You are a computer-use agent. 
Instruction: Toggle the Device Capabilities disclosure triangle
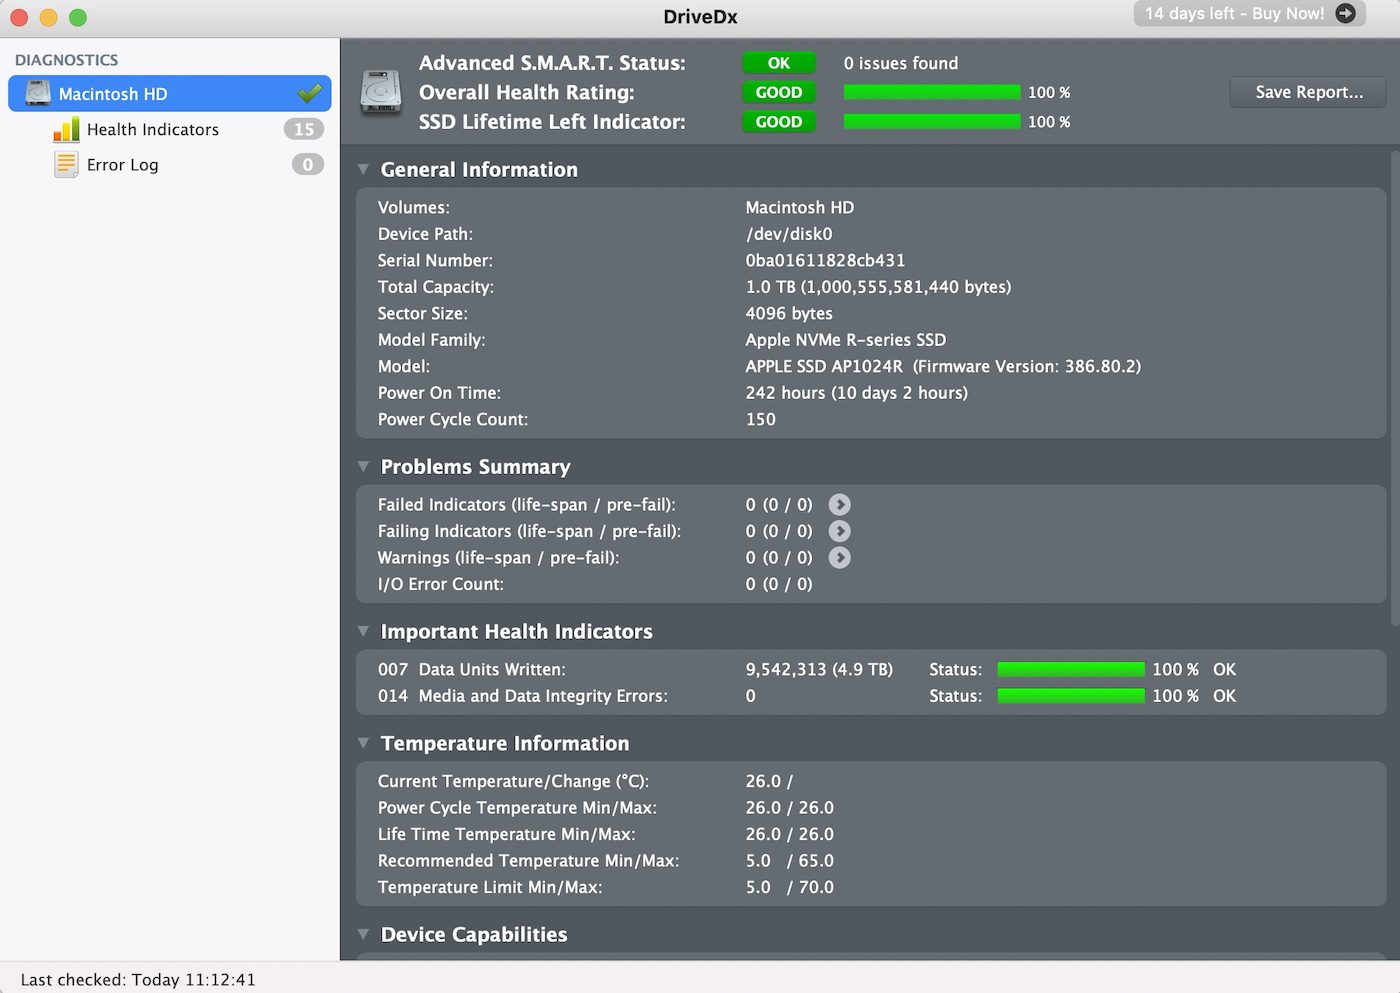pos(364,935)
